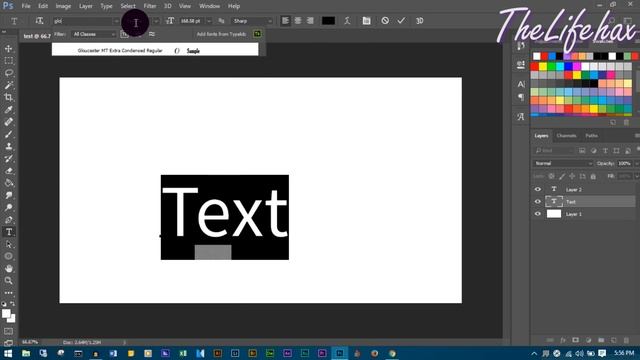640x360 pixels.
Task: Select the Zoom tool
Action: click(x=9, y=281)
